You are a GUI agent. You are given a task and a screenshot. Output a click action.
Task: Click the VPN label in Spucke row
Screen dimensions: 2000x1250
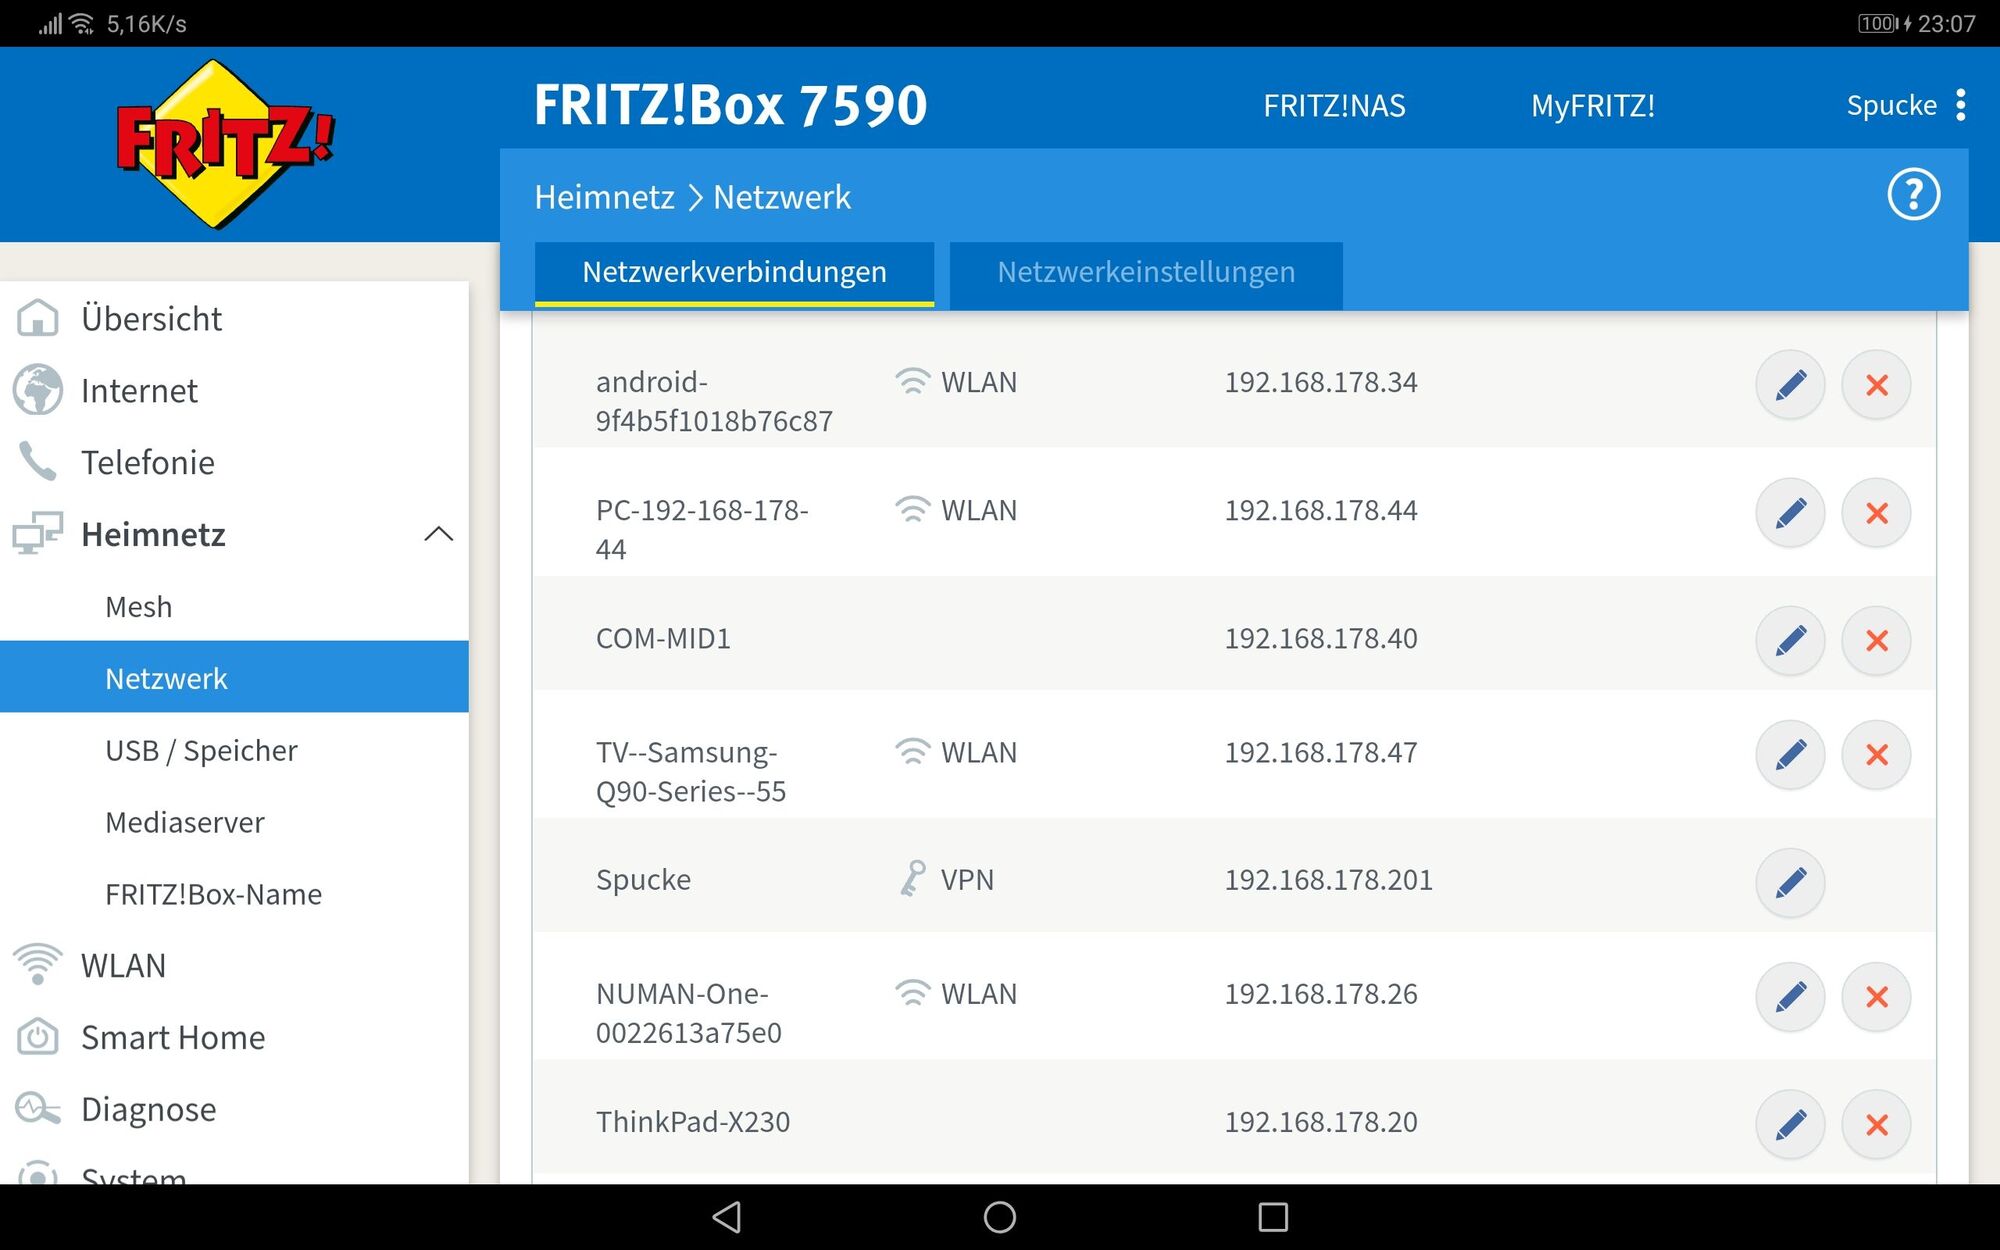click(967, 880)
